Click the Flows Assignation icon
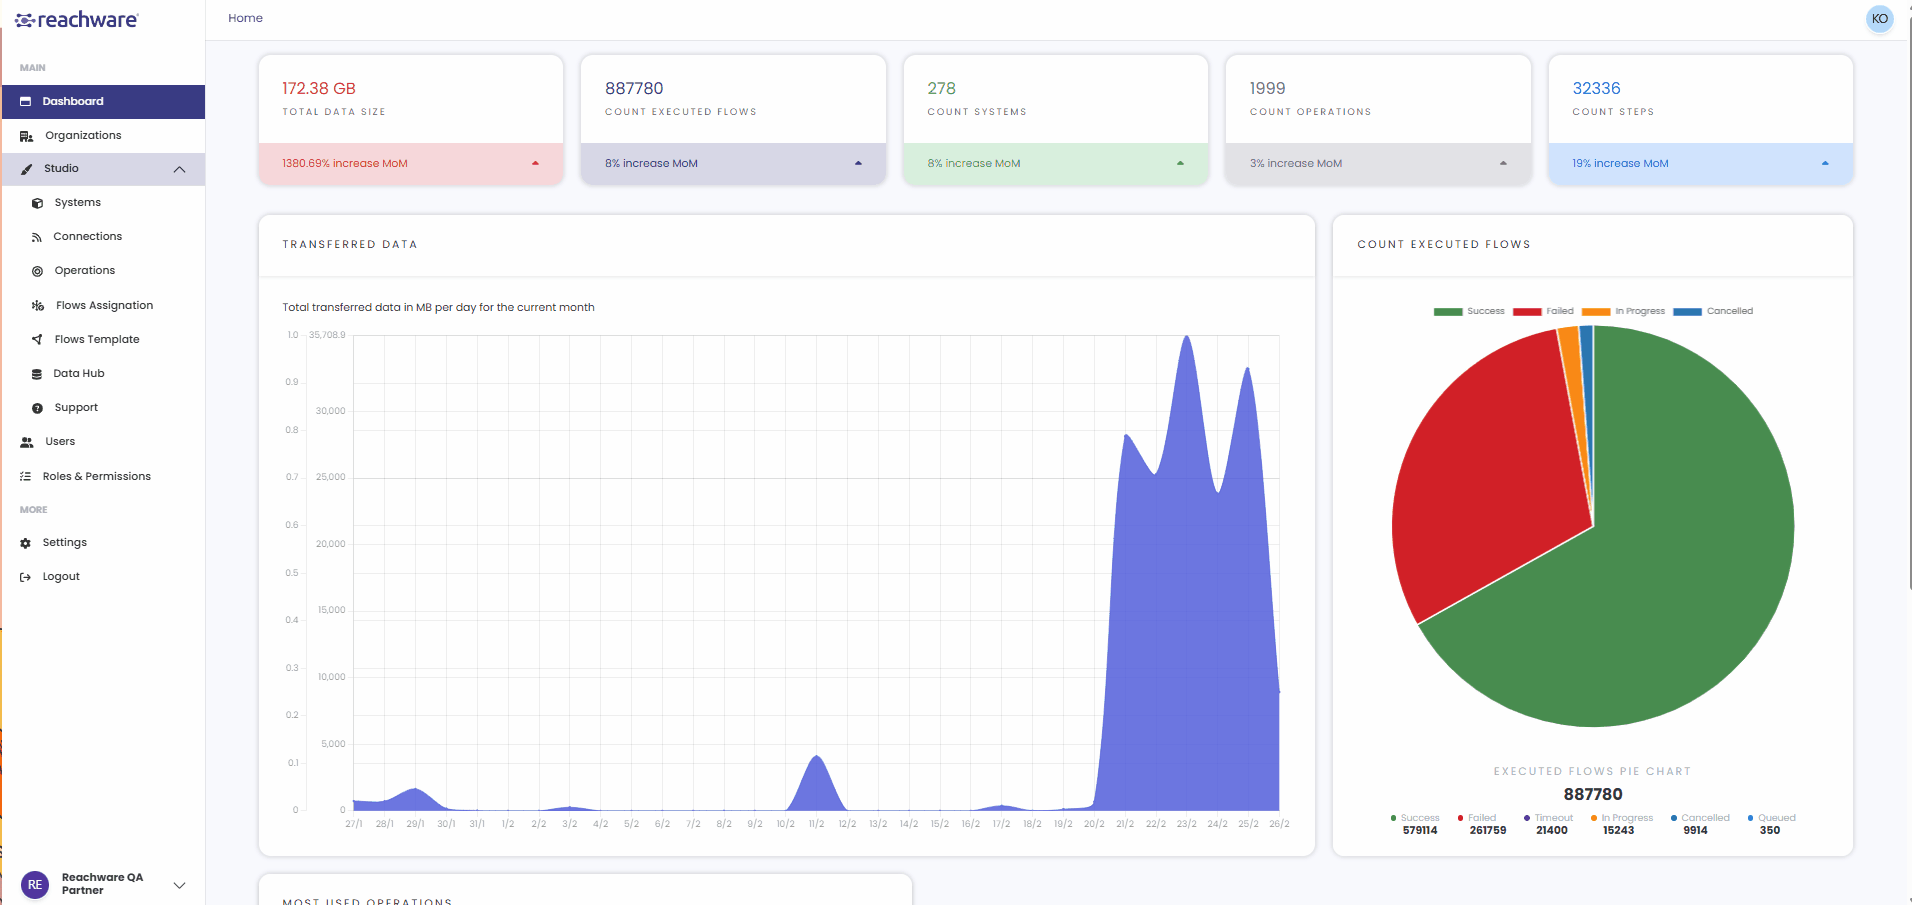 (38, 306)
